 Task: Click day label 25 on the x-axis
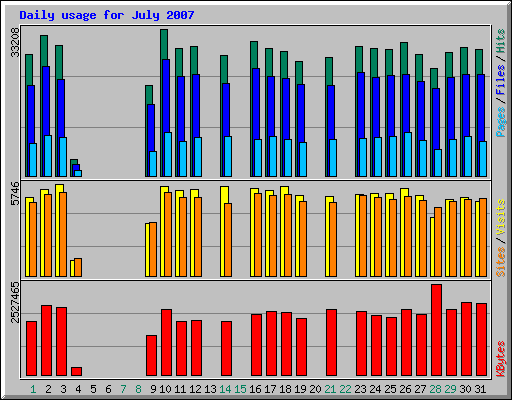pos(390,389)
